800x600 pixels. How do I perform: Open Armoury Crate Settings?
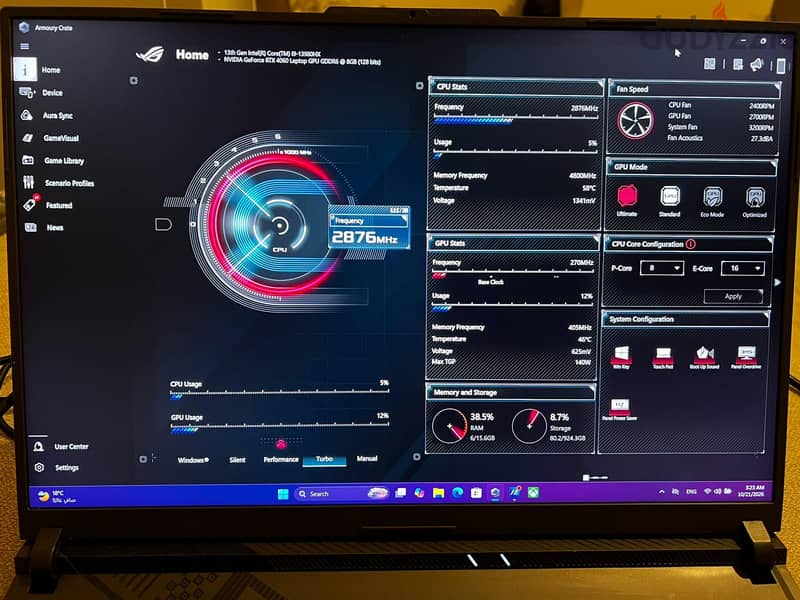coord(56,467)
